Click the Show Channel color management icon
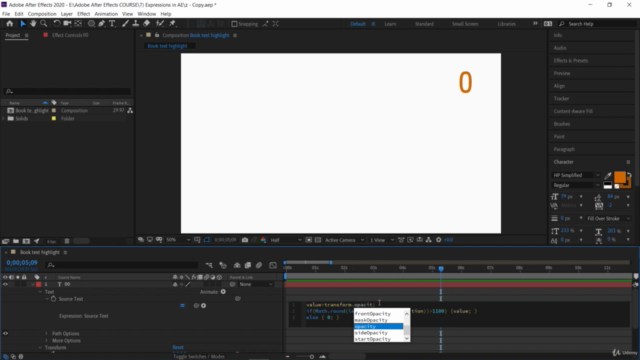Image resolution: width=640 pixels, height=360 pixels. tap(263, 240)
